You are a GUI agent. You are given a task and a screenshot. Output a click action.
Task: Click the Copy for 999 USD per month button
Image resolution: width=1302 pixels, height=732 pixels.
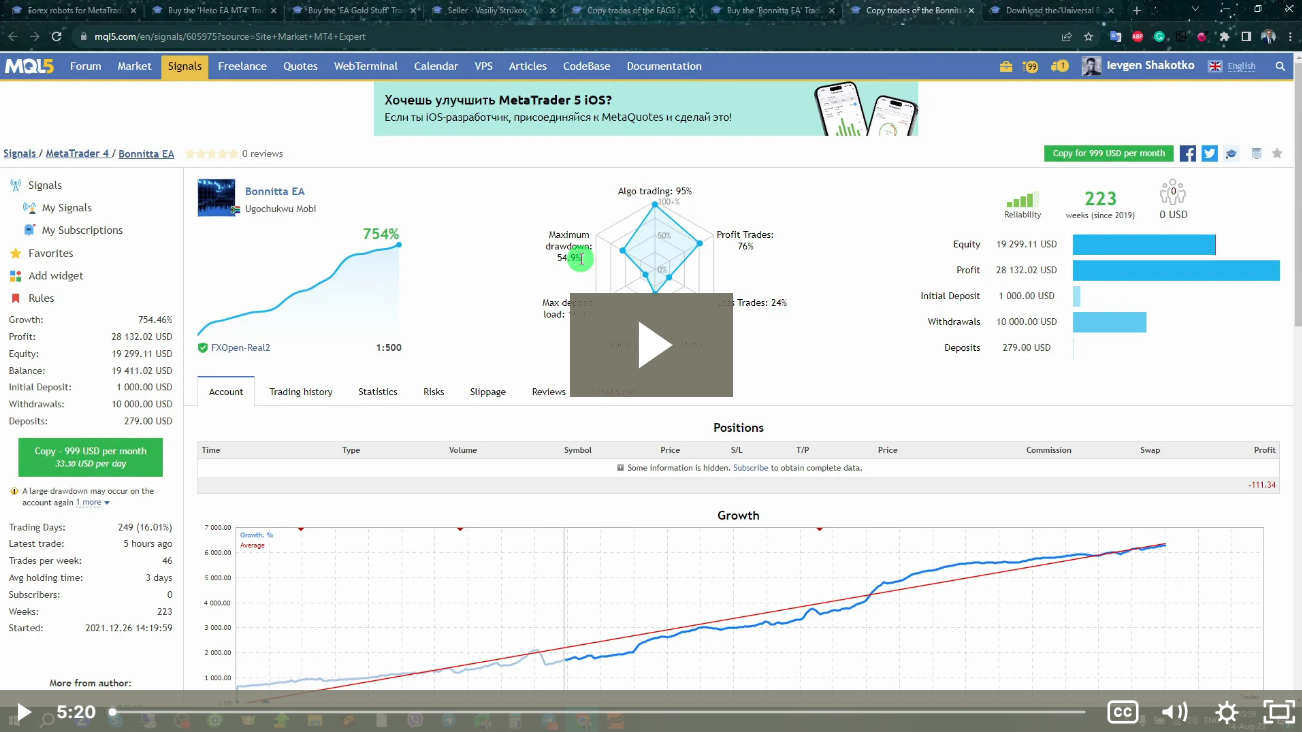point(1108,153)
